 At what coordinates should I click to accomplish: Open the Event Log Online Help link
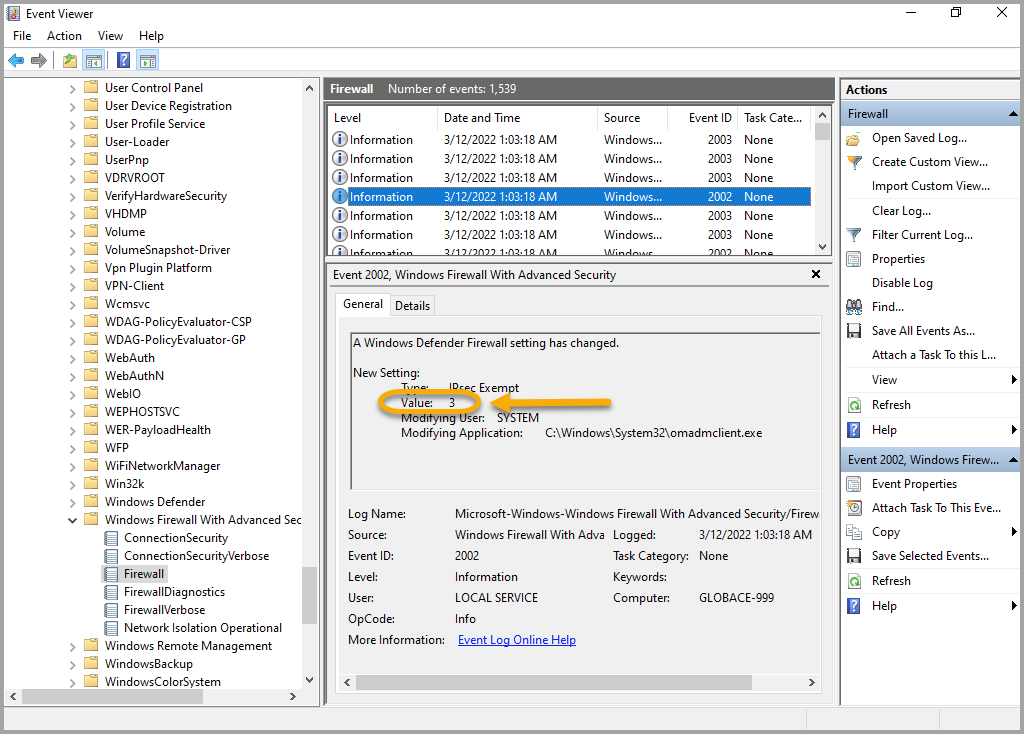(516, 640)
